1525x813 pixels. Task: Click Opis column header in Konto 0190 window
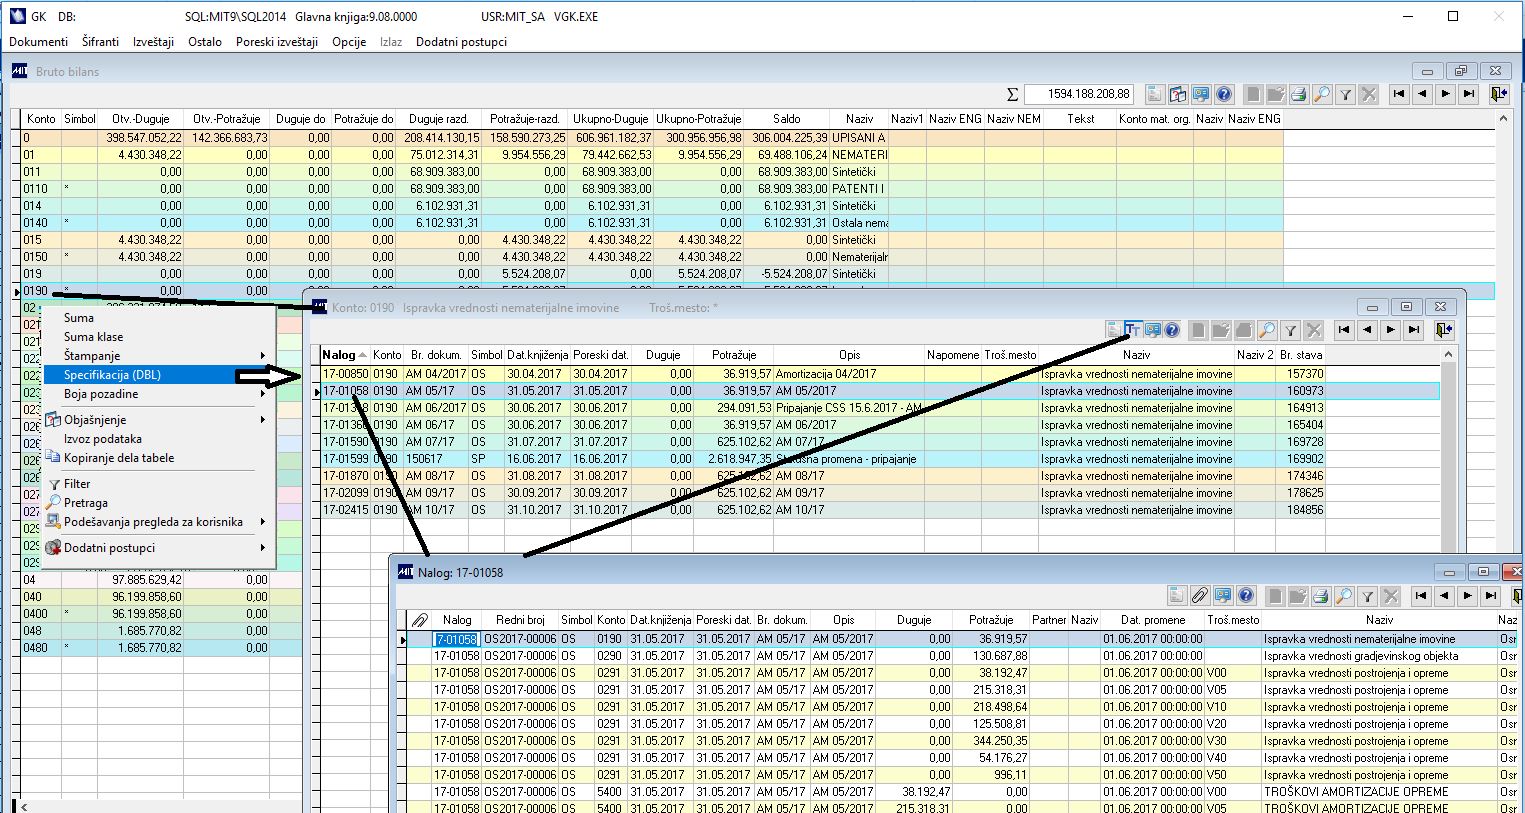[849, 355]
